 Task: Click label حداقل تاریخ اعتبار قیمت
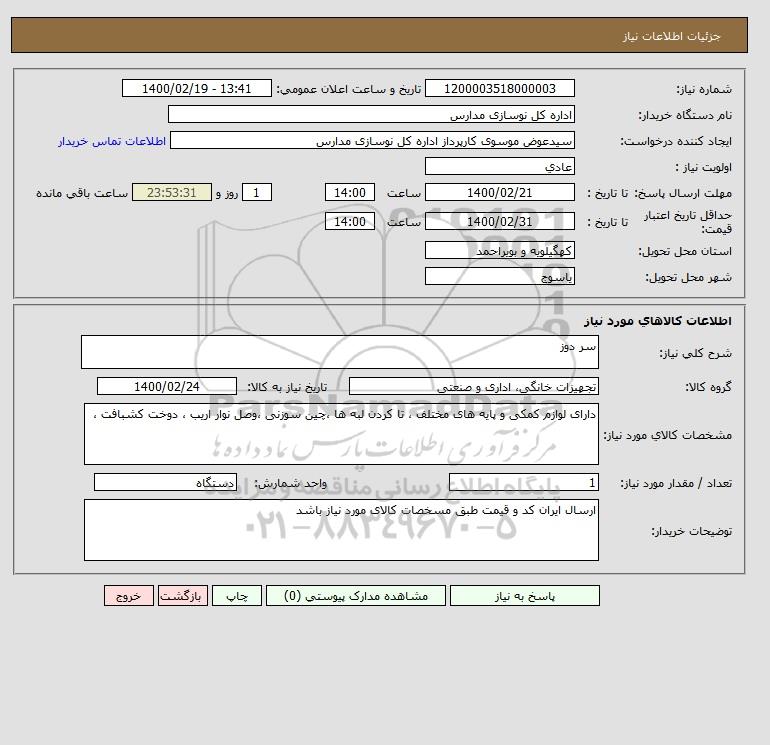[x=688, y=222]
